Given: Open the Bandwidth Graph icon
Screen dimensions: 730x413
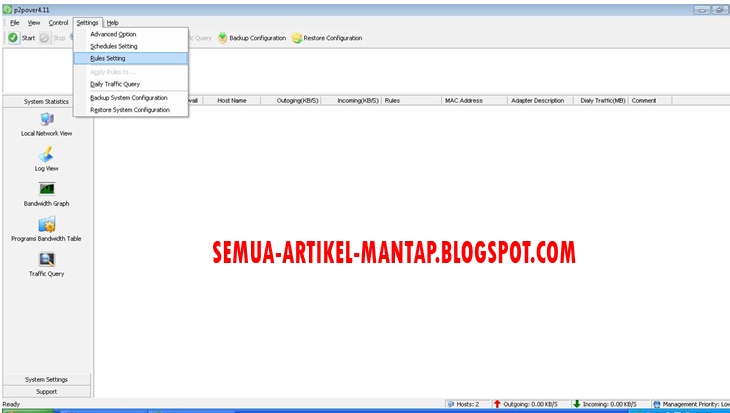Looking at the screenshot, I should (x=47, y=189).
